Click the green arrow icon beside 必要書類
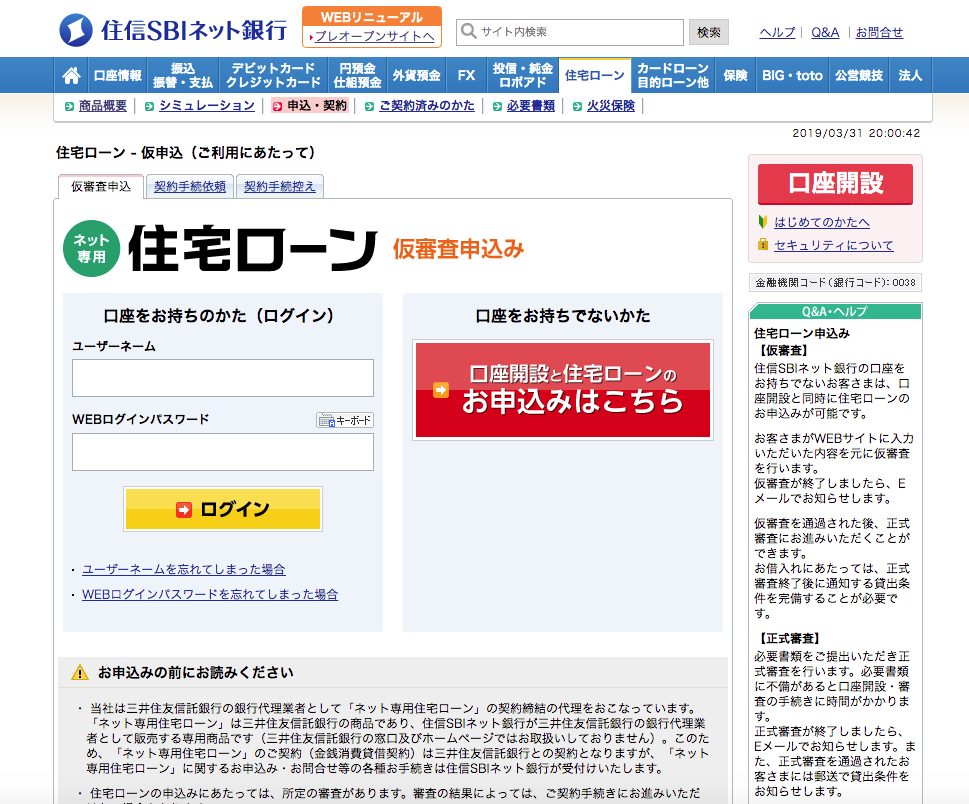 click(x=497, y=106)
